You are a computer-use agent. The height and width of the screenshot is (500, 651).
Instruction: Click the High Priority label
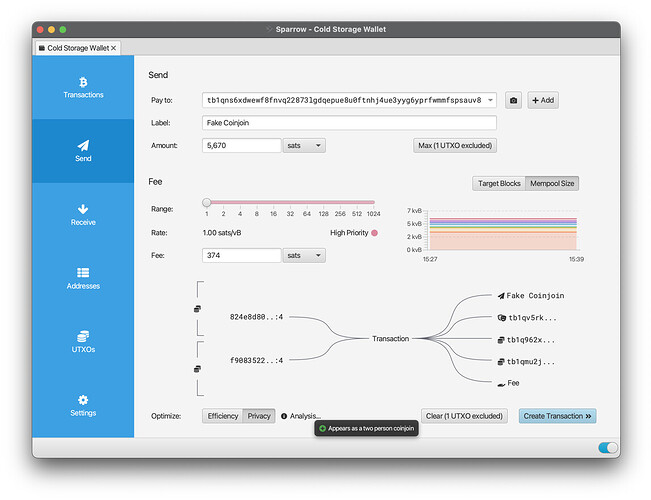point(349,233)
